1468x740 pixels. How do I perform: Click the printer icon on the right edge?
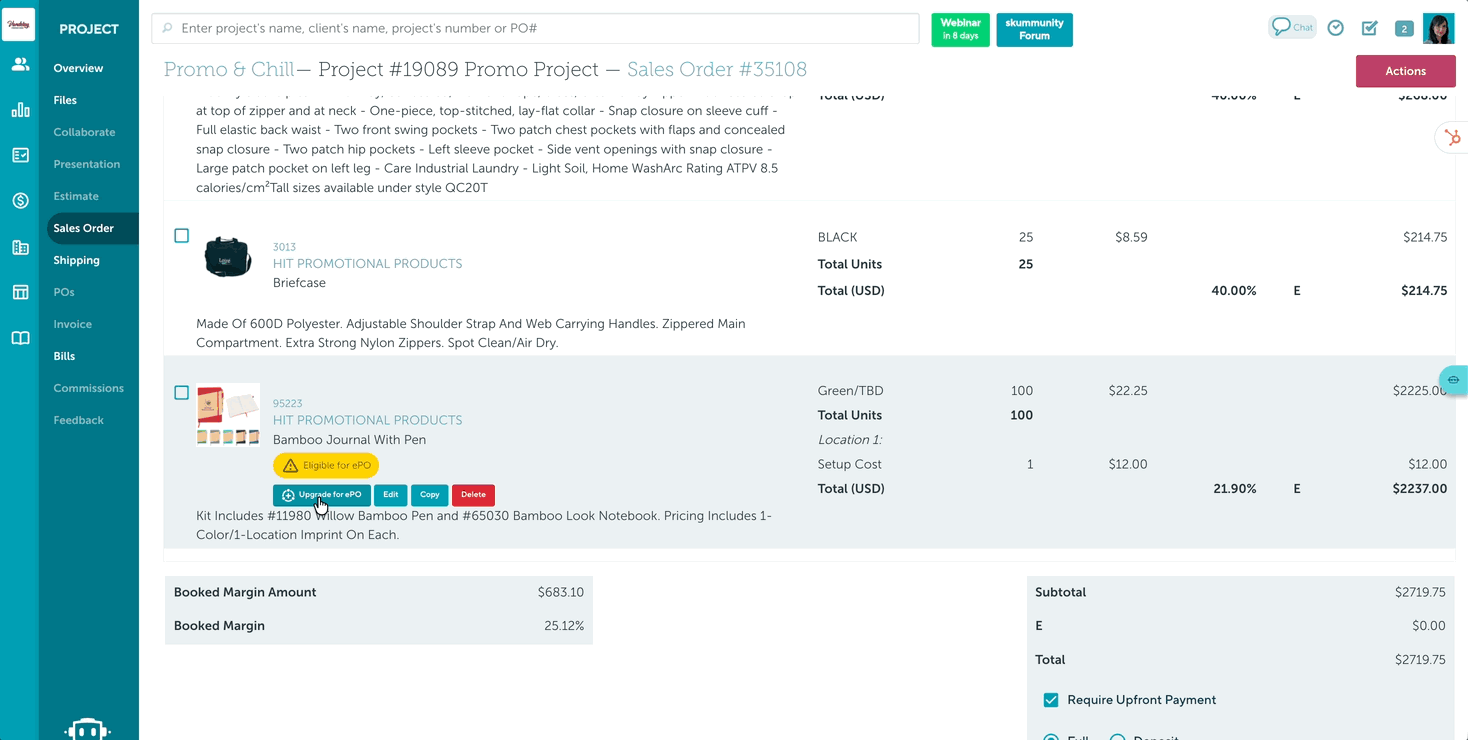1452,380
